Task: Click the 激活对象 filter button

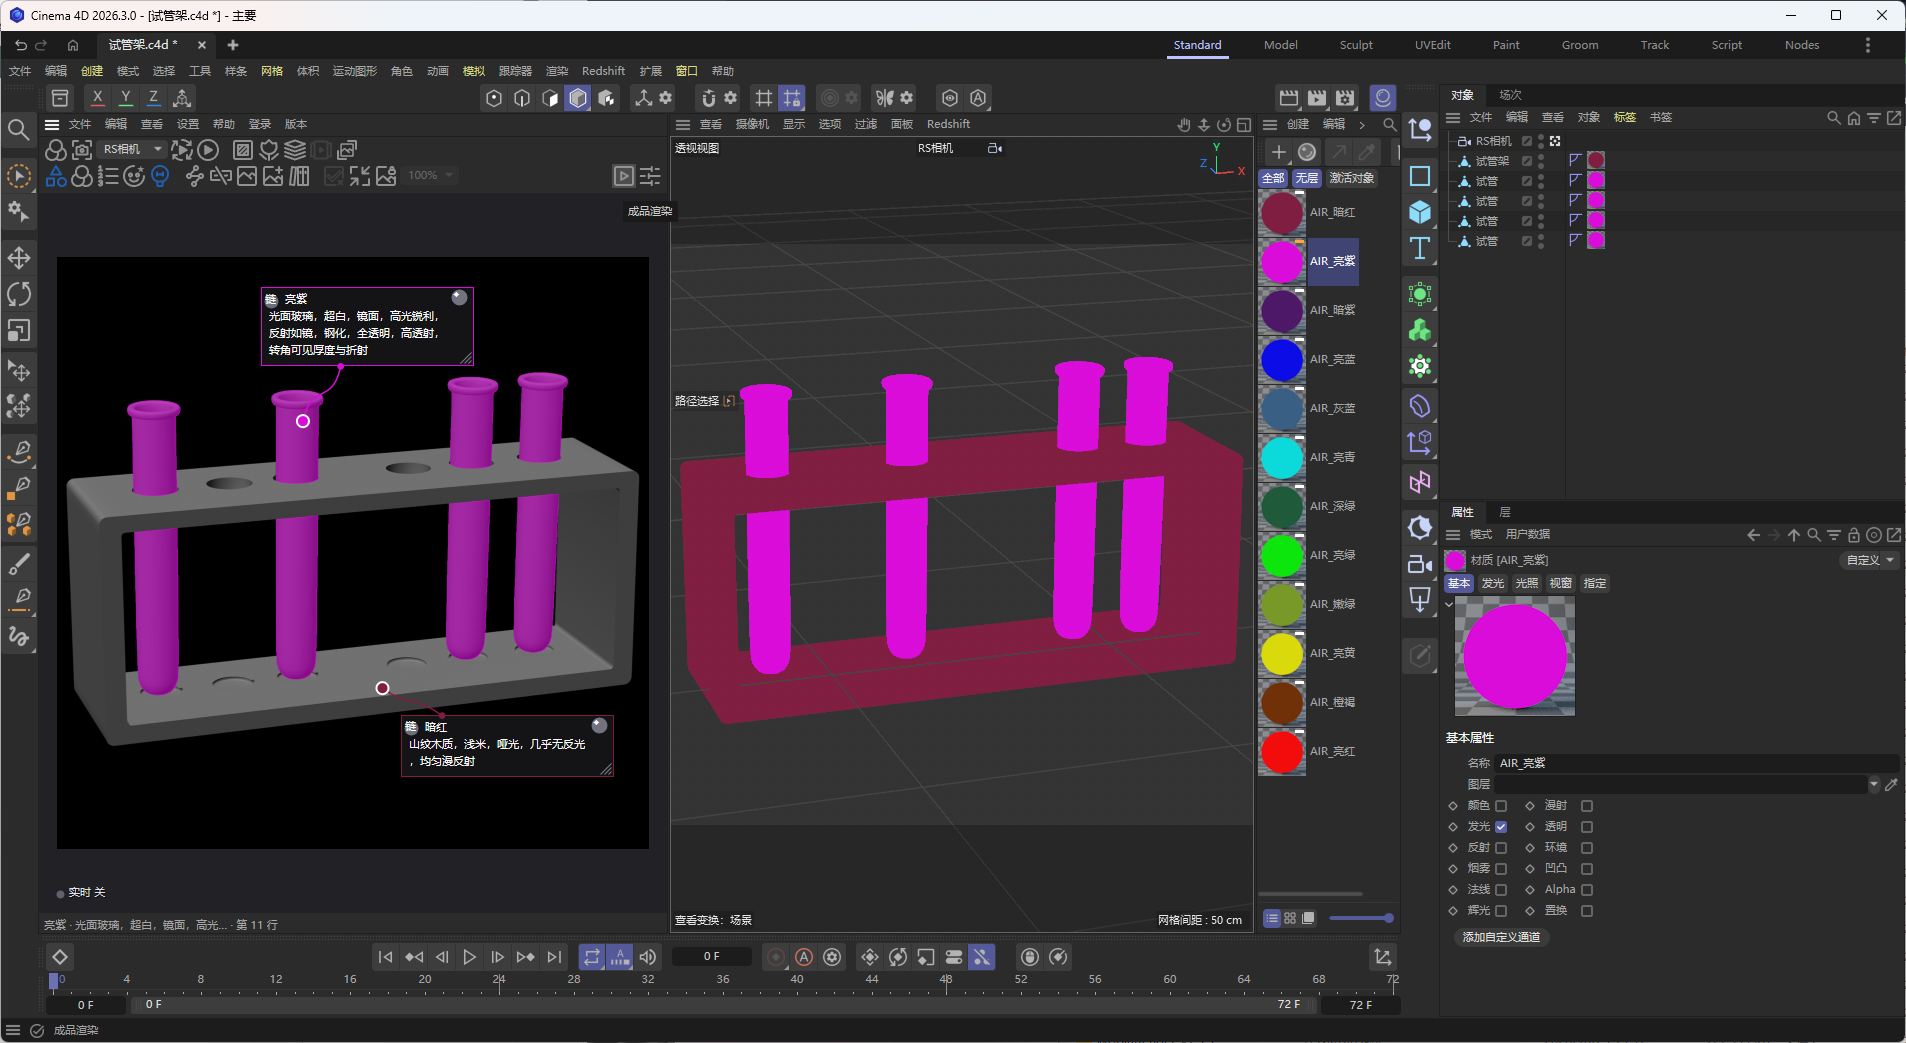Action: coord(1351,178)
